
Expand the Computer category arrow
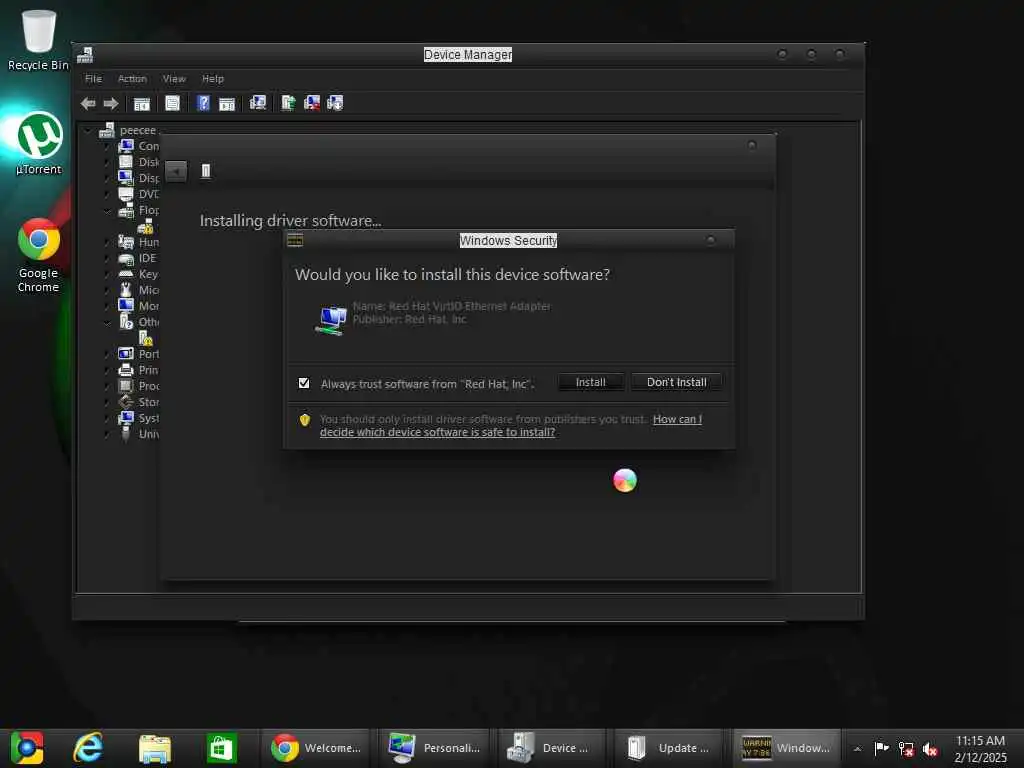point(108,146)
